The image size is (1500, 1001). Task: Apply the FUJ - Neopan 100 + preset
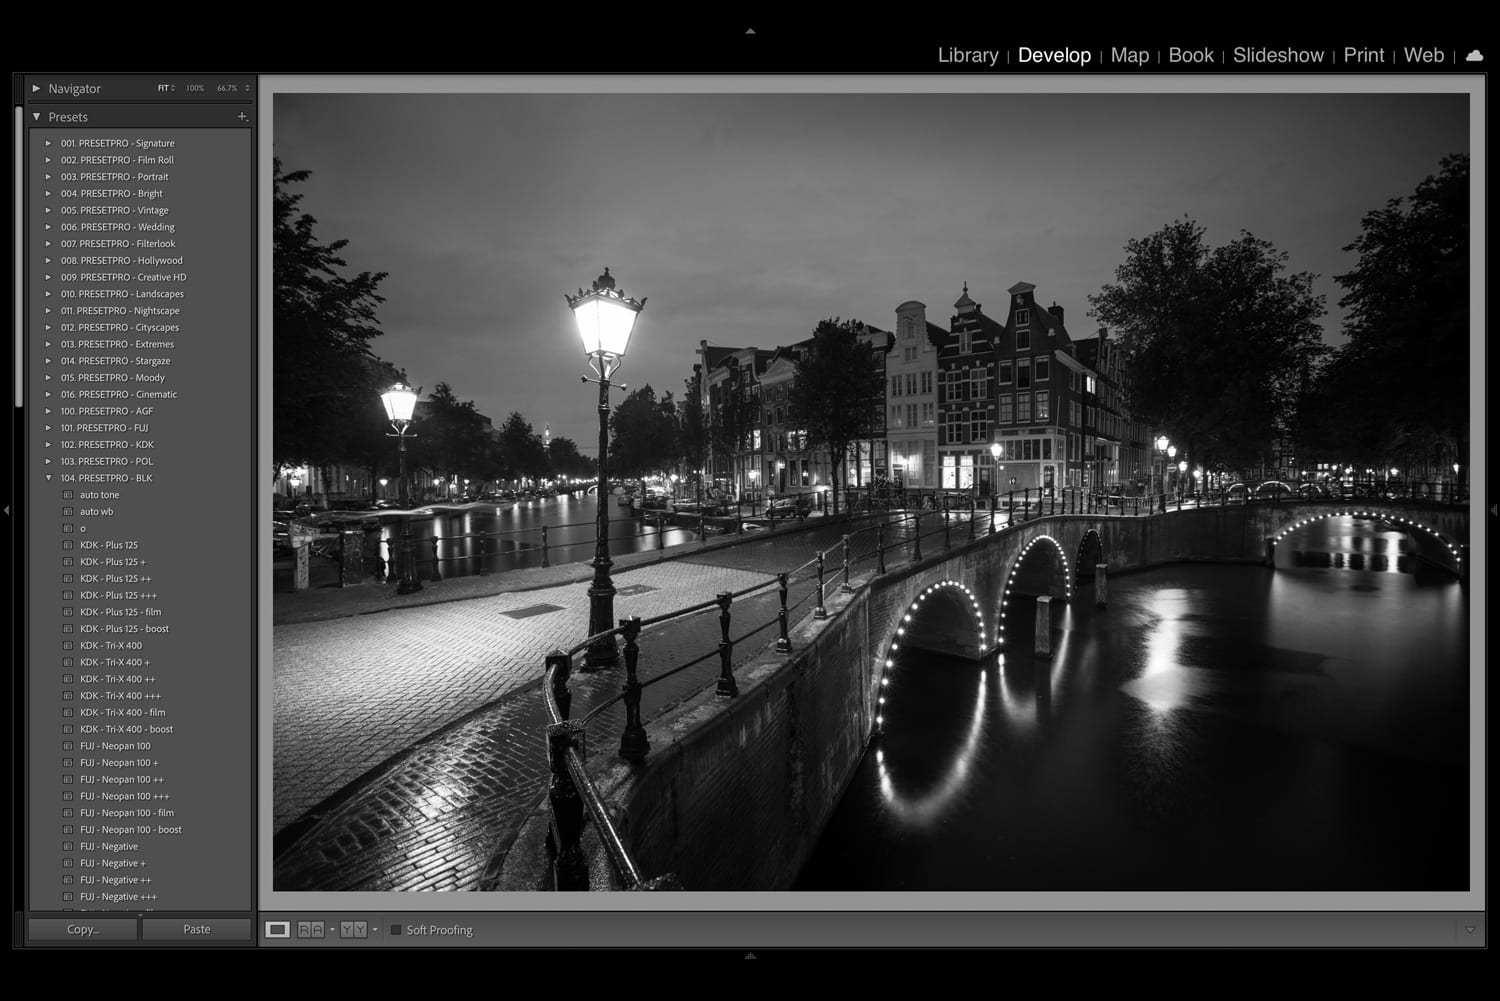119,763
